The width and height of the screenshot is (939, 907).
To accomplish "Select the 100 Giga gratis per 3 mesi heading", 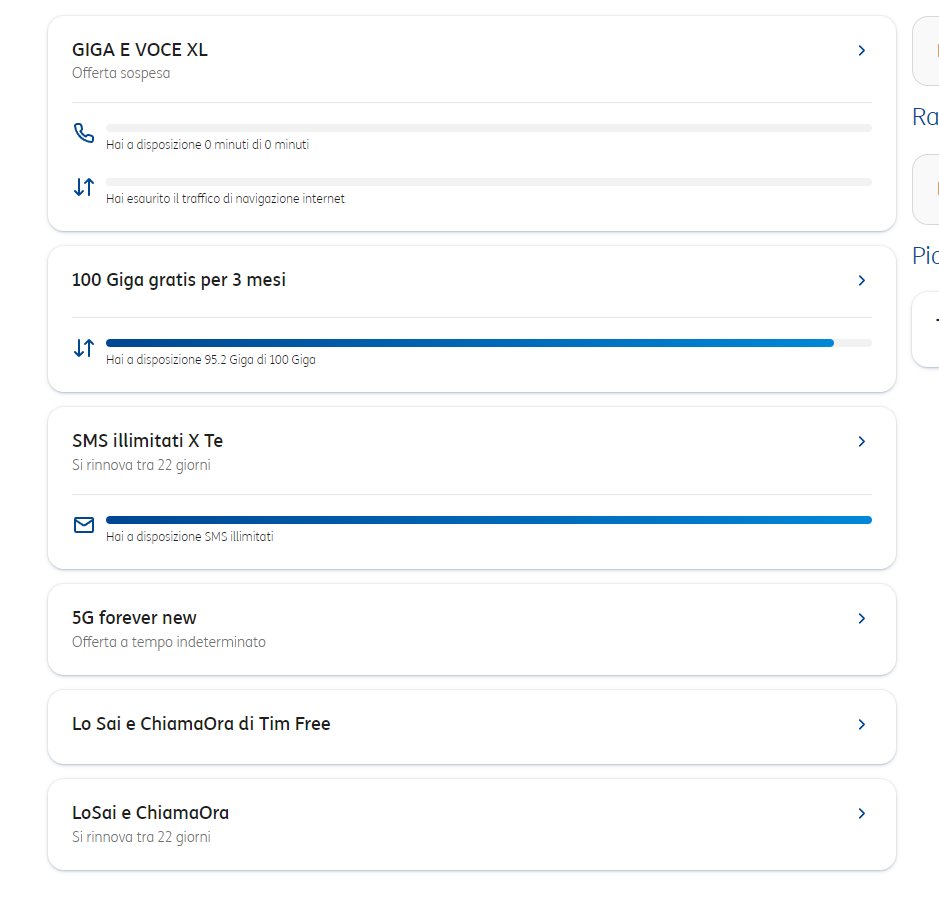I will pos(179,280).
